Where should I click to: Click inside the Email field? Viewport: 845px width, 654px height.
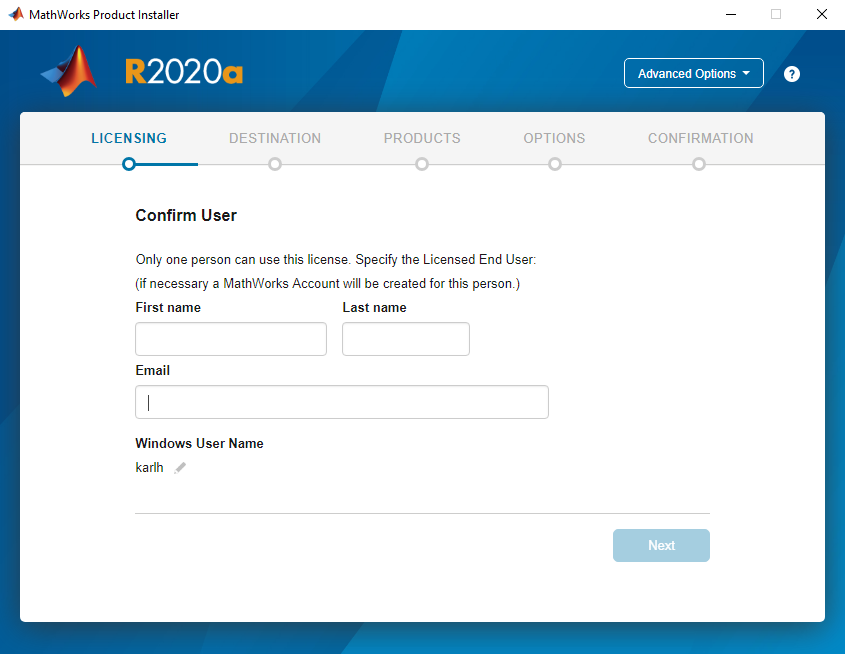point(342,402)
